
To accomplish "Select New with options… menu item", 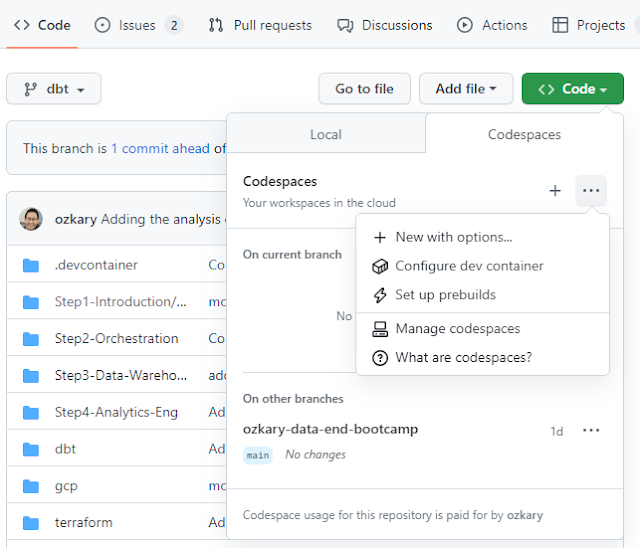I will tap(482, 237).
